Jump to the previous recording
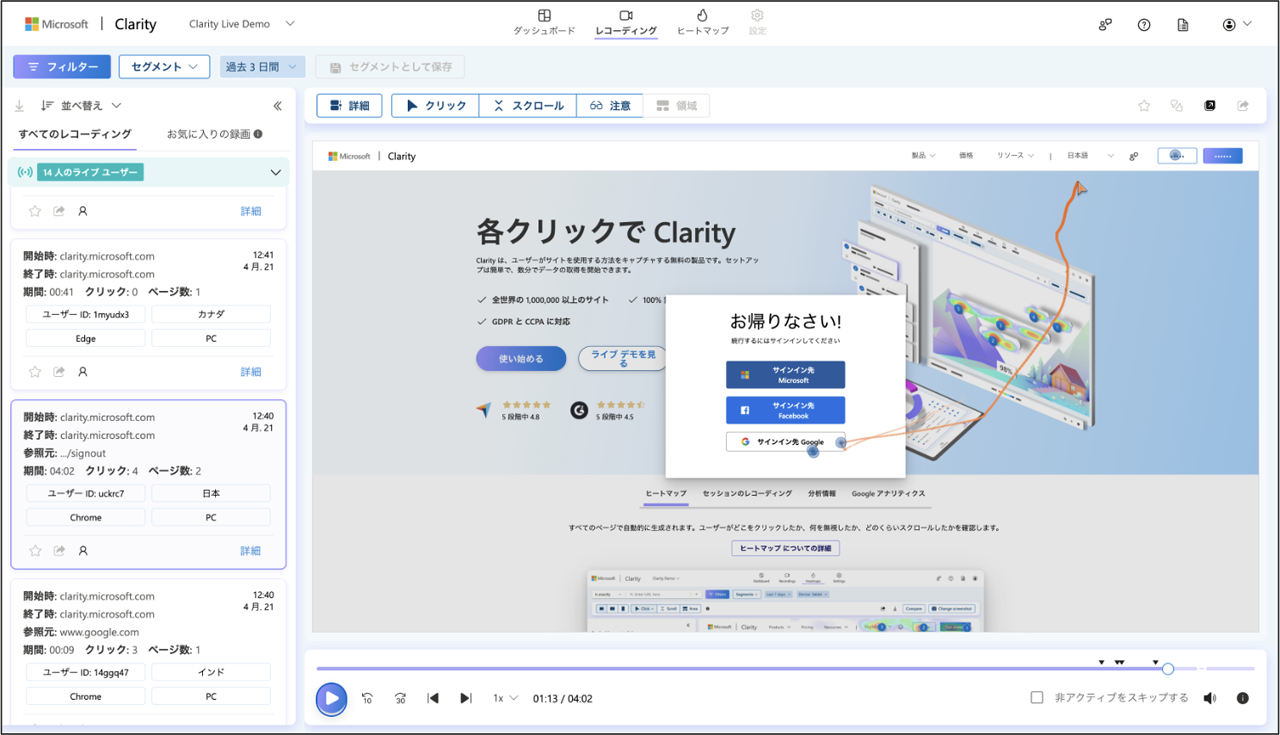 [433, 698]
